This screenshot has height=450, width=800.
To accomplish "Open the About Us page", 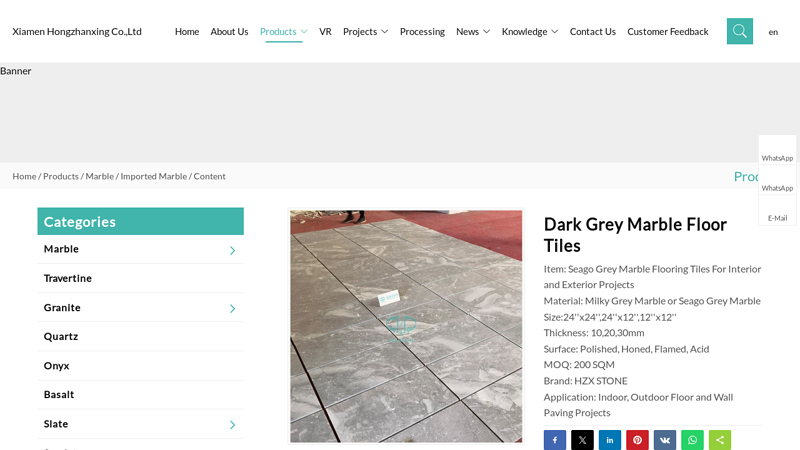I will (229, 32).
